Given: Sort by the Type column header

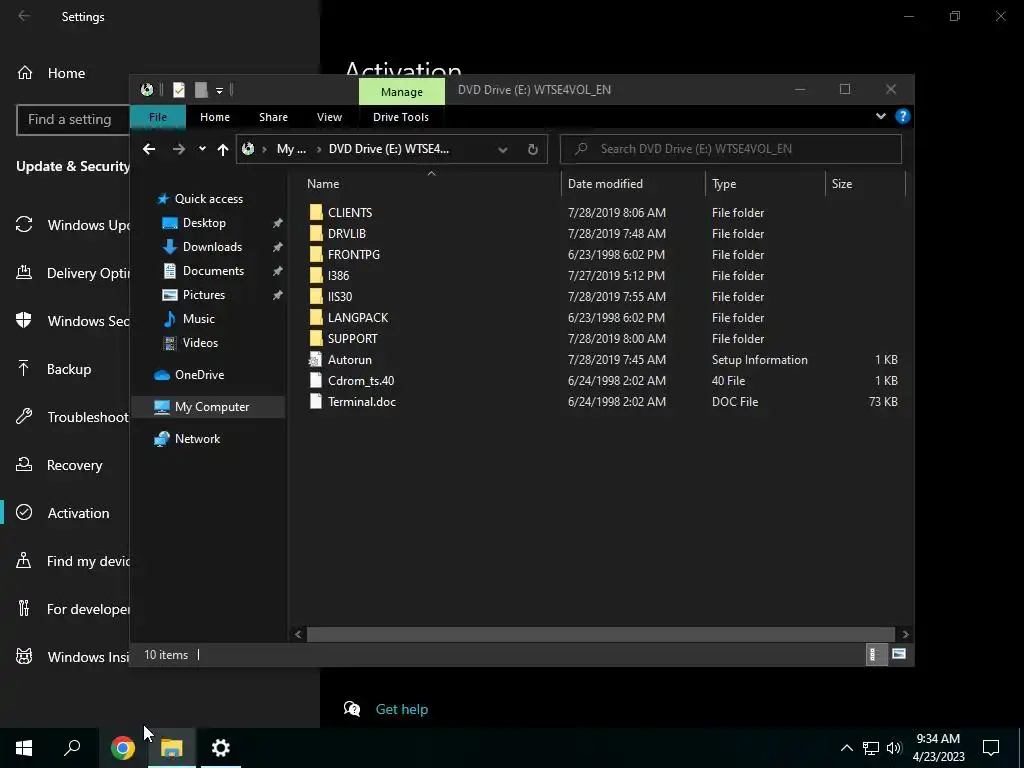Looking at the screenshot, I should 765,184.
